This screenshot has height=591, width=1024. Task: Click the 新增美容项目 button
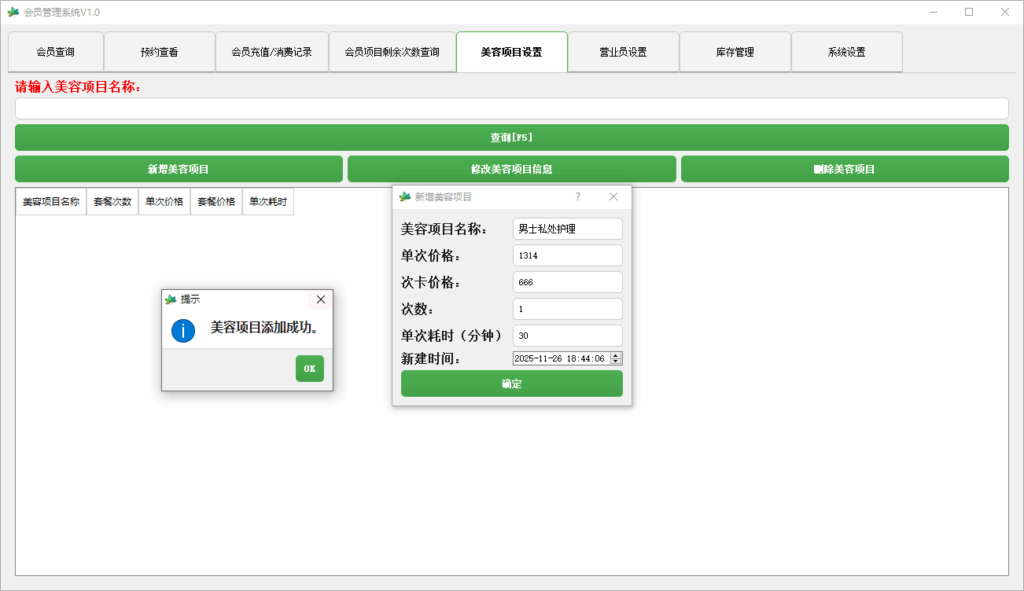[x=177, y=168]
